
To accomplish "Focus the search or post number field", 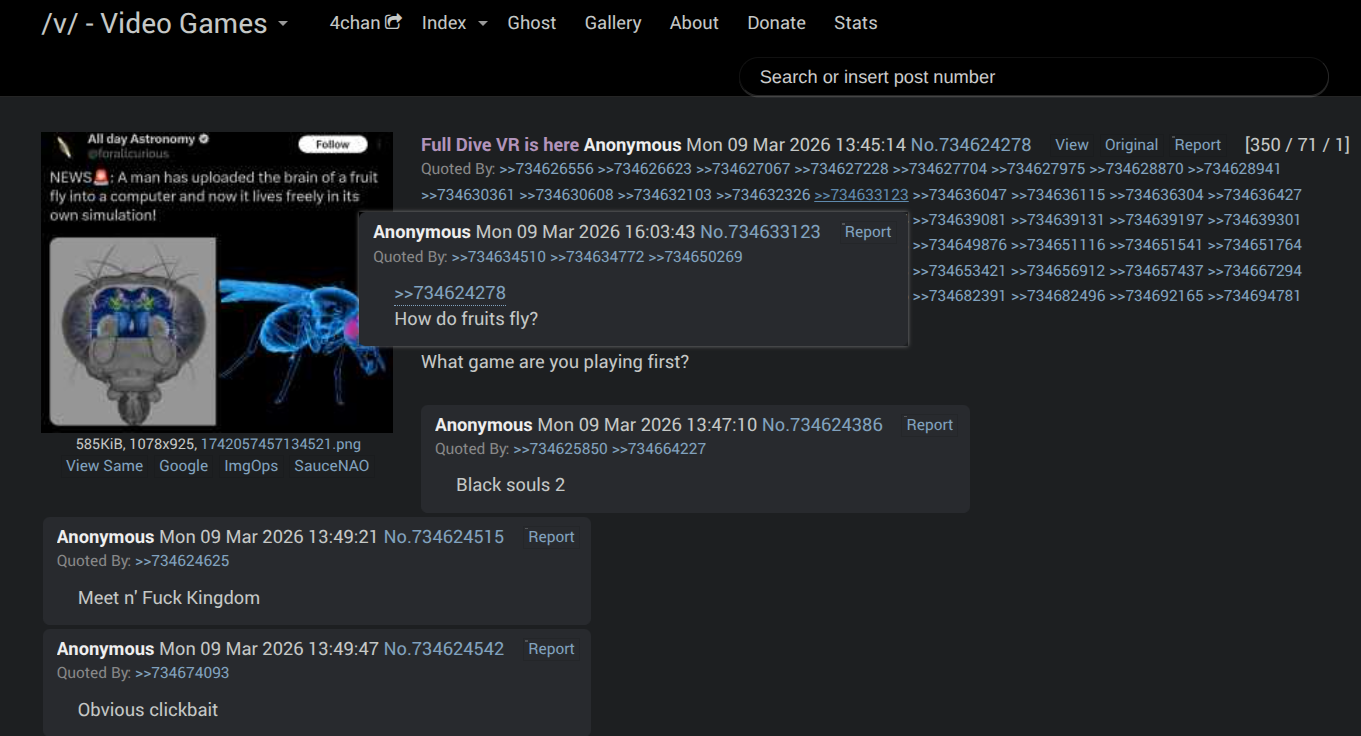I will [x=1034, y=77].
